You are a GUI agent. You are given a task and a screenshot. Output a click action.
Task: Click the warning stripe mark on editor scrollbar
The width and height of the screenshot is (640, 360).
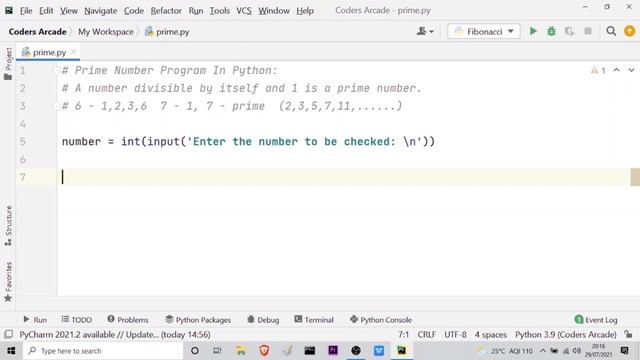point(635,177)
